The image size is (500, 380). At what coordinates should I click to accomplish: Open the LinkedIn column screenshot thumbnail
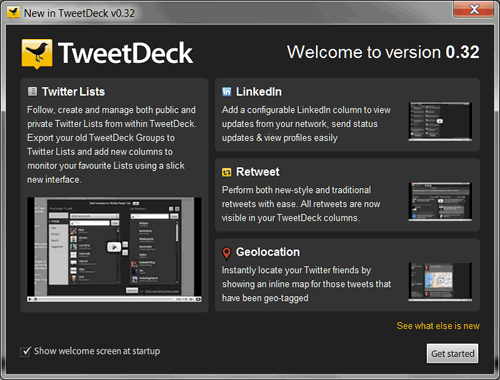tap(440, 121)
